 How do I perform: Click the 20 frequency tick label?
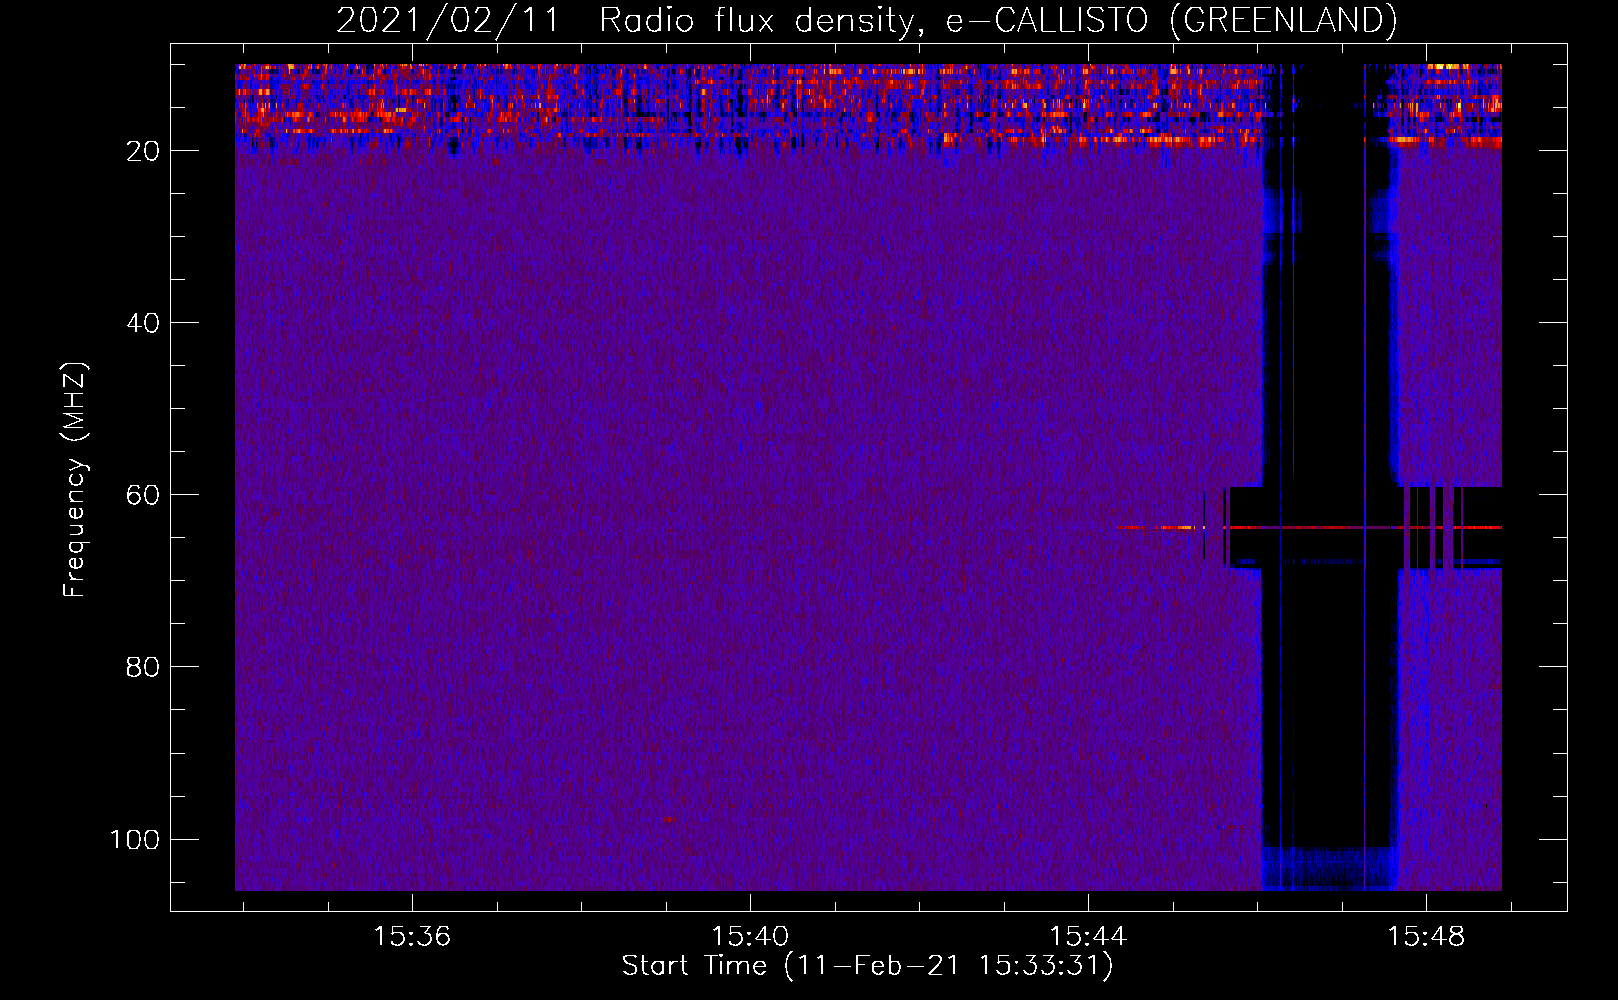tap(143, 151)
